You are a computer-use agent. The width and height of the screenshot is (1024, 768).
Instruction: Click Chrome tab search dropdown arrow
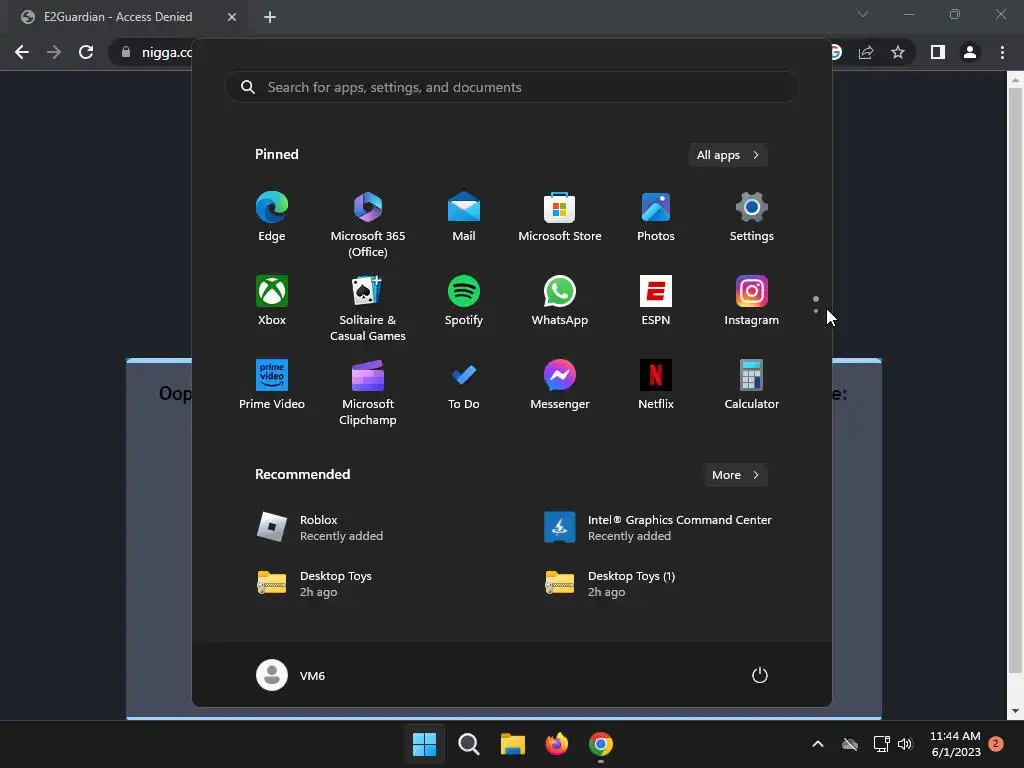(863, 14)
